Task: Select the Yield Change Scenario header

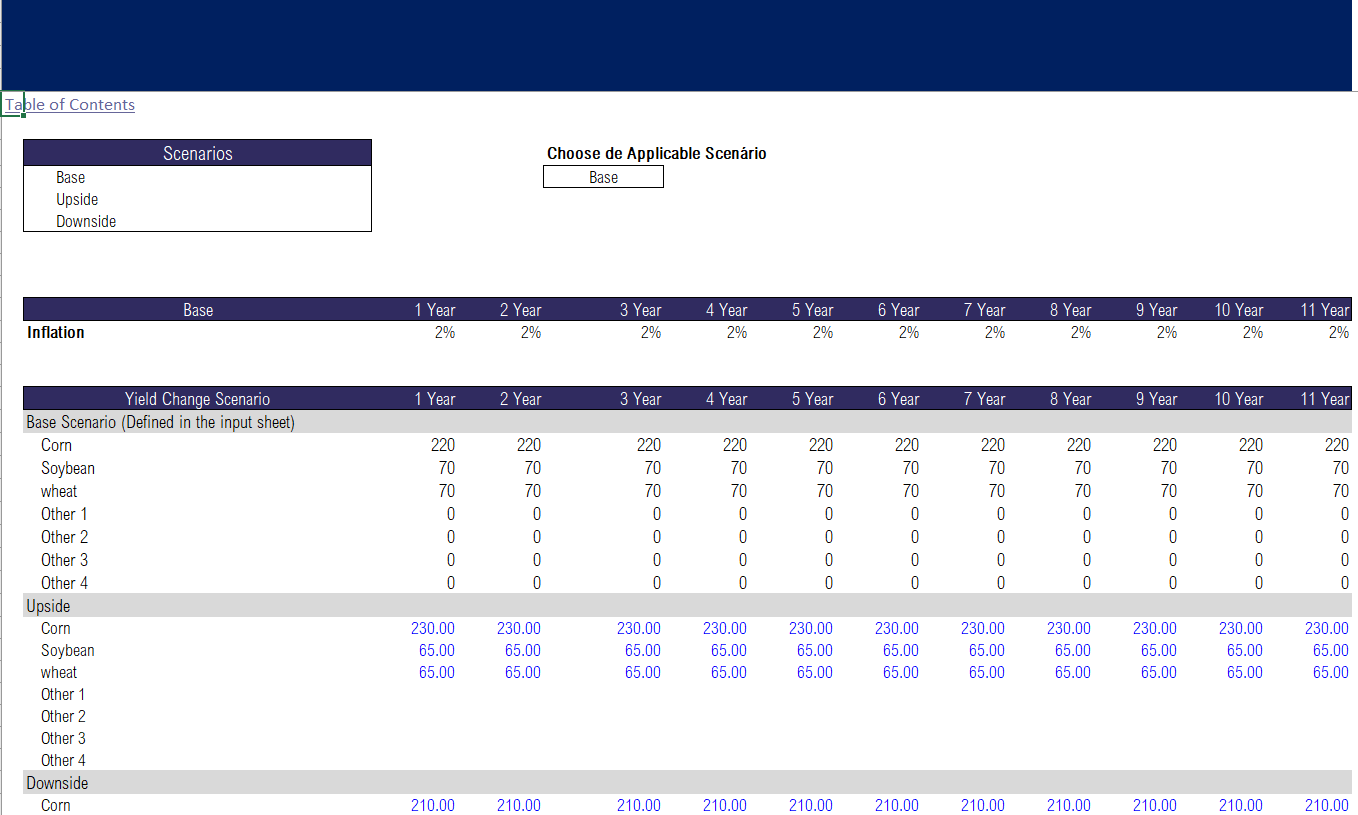Action: [x=197, y=399]
